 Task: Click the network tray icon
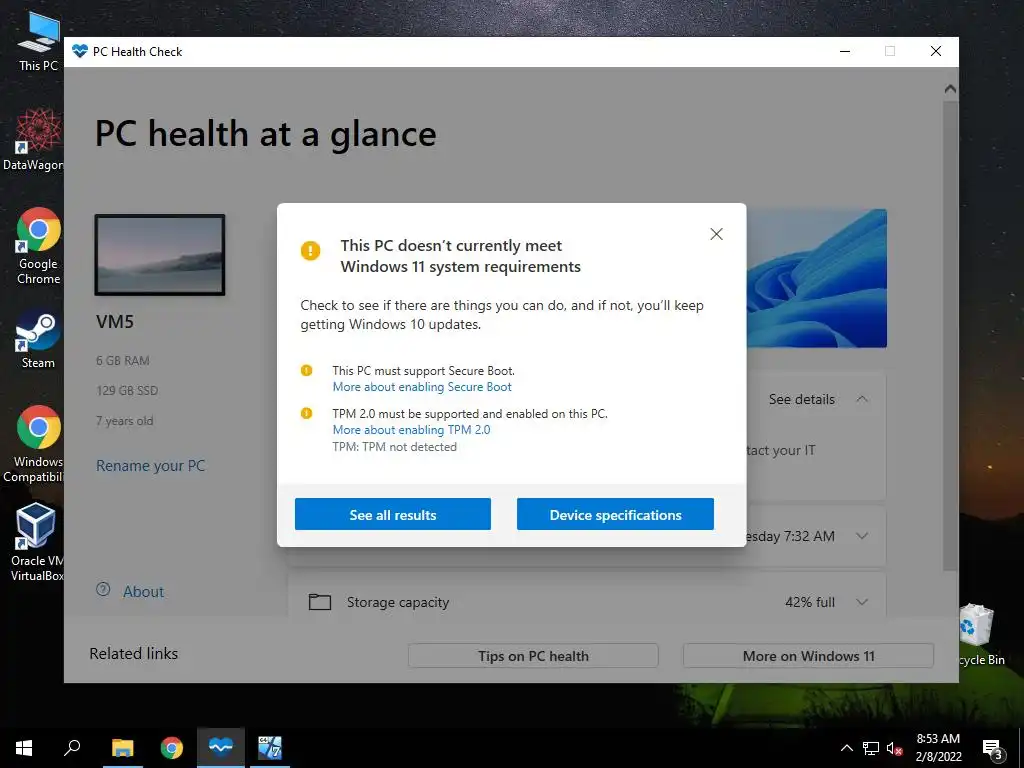[x=871, y=748]
